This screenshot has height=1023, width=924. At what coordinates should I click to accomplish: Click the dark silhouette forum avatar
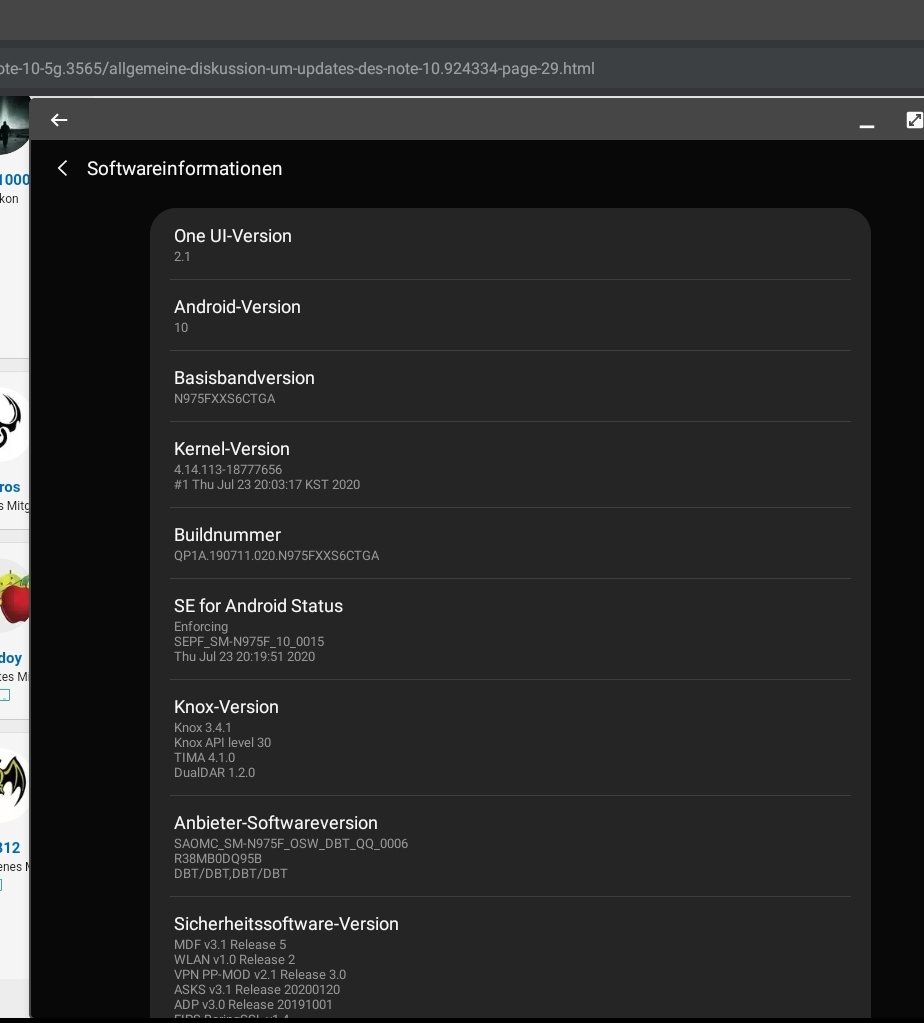[x=14, y=124]
